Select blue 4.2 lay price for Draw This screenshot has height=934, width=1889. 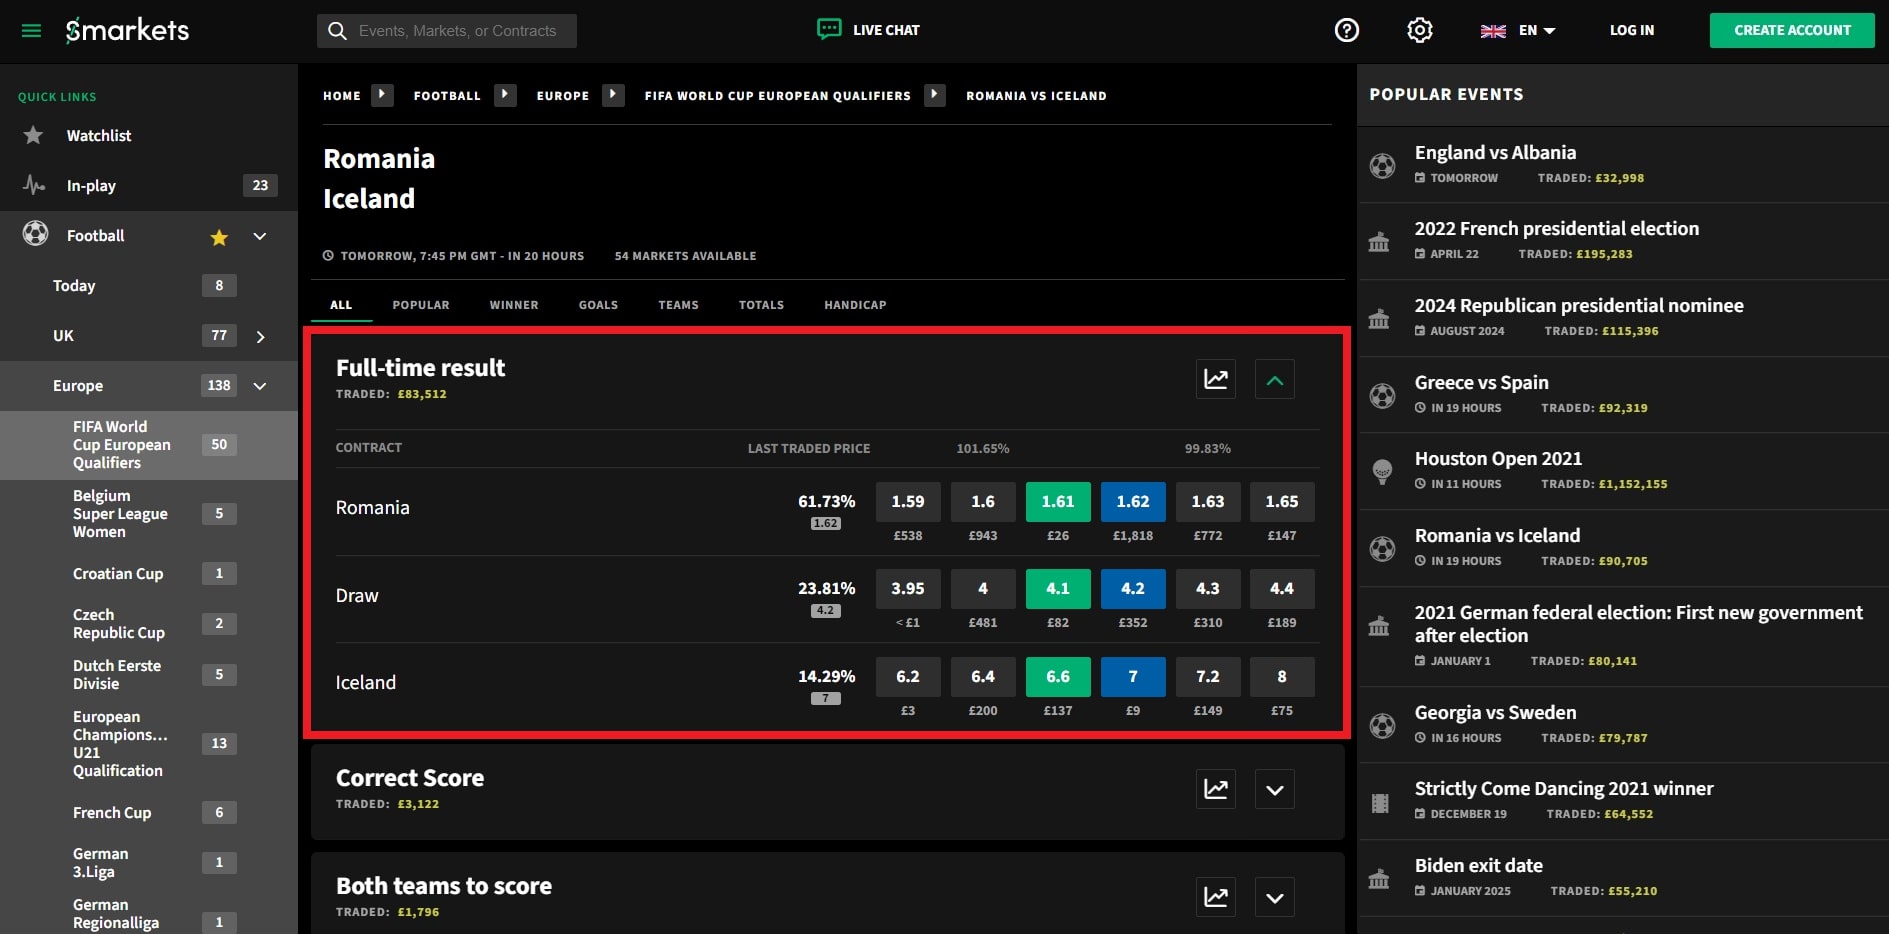coord(1132,589)
